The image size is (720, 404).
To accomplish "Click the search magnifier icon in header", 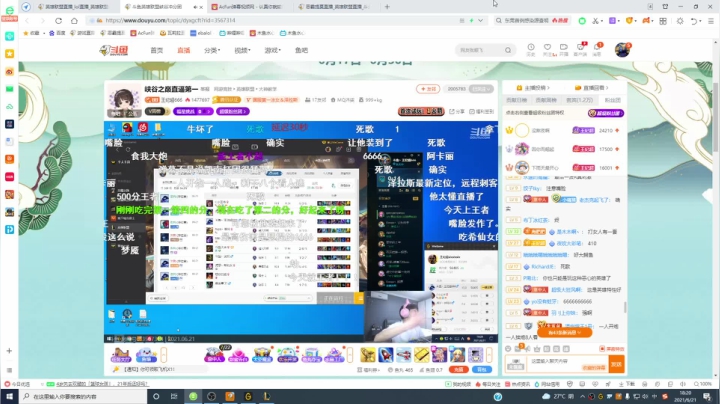I will [508, 50].
